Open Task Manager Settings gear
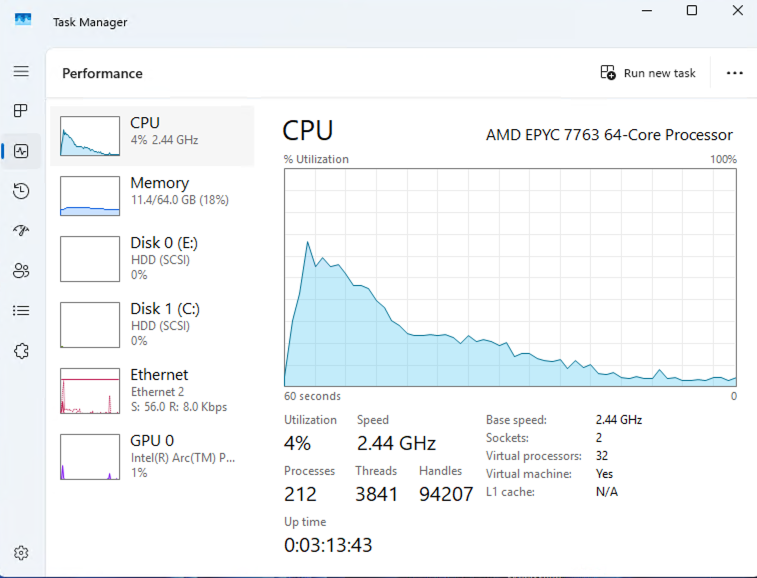 click(x=21, y=553)
